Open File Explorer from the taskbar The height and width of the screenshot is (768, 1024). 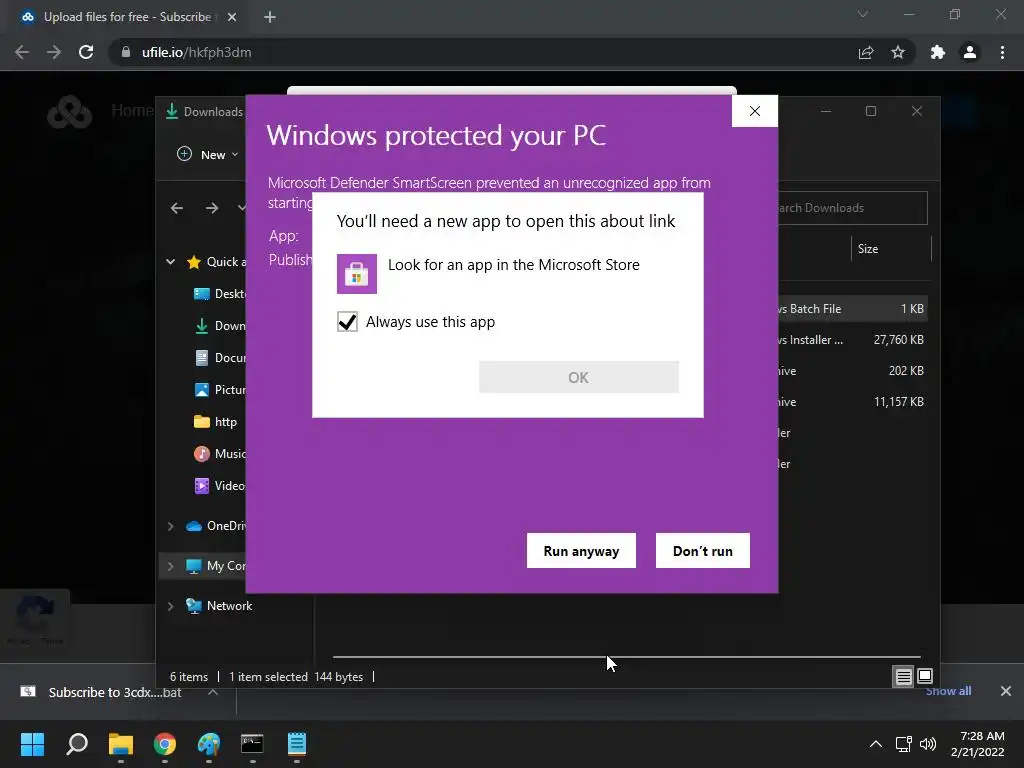tap(121, 744)
